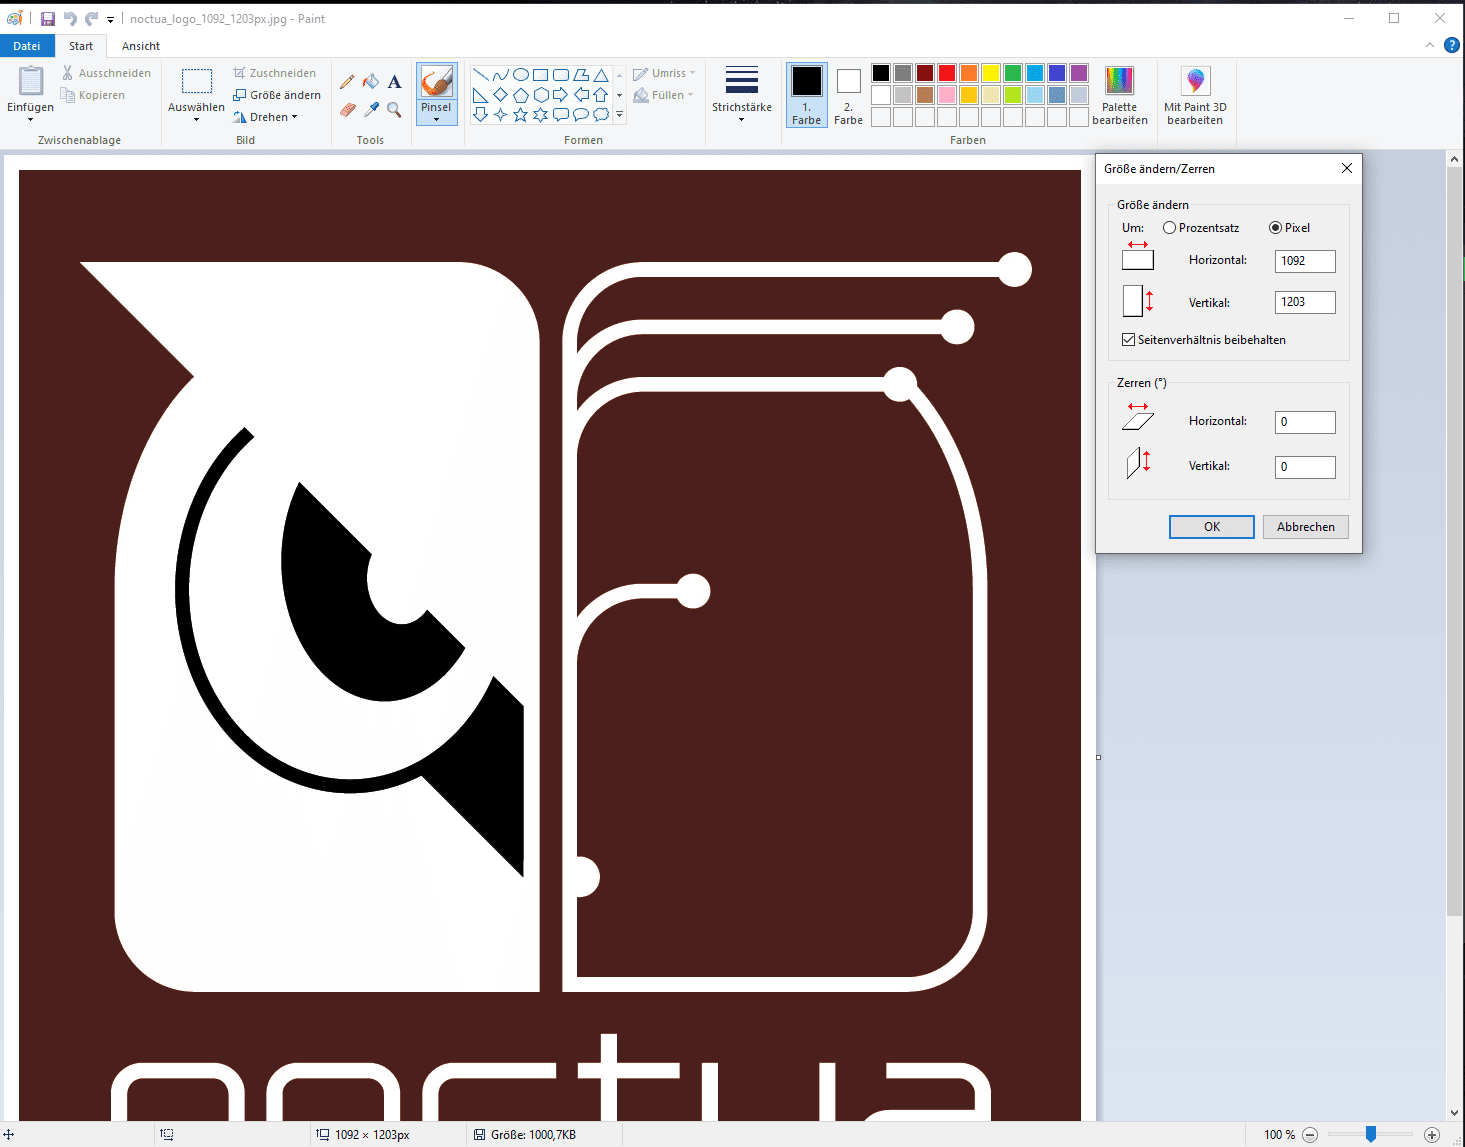
Task: Select the Color picker eyedropper tool
Action: (x=371, y=109)
